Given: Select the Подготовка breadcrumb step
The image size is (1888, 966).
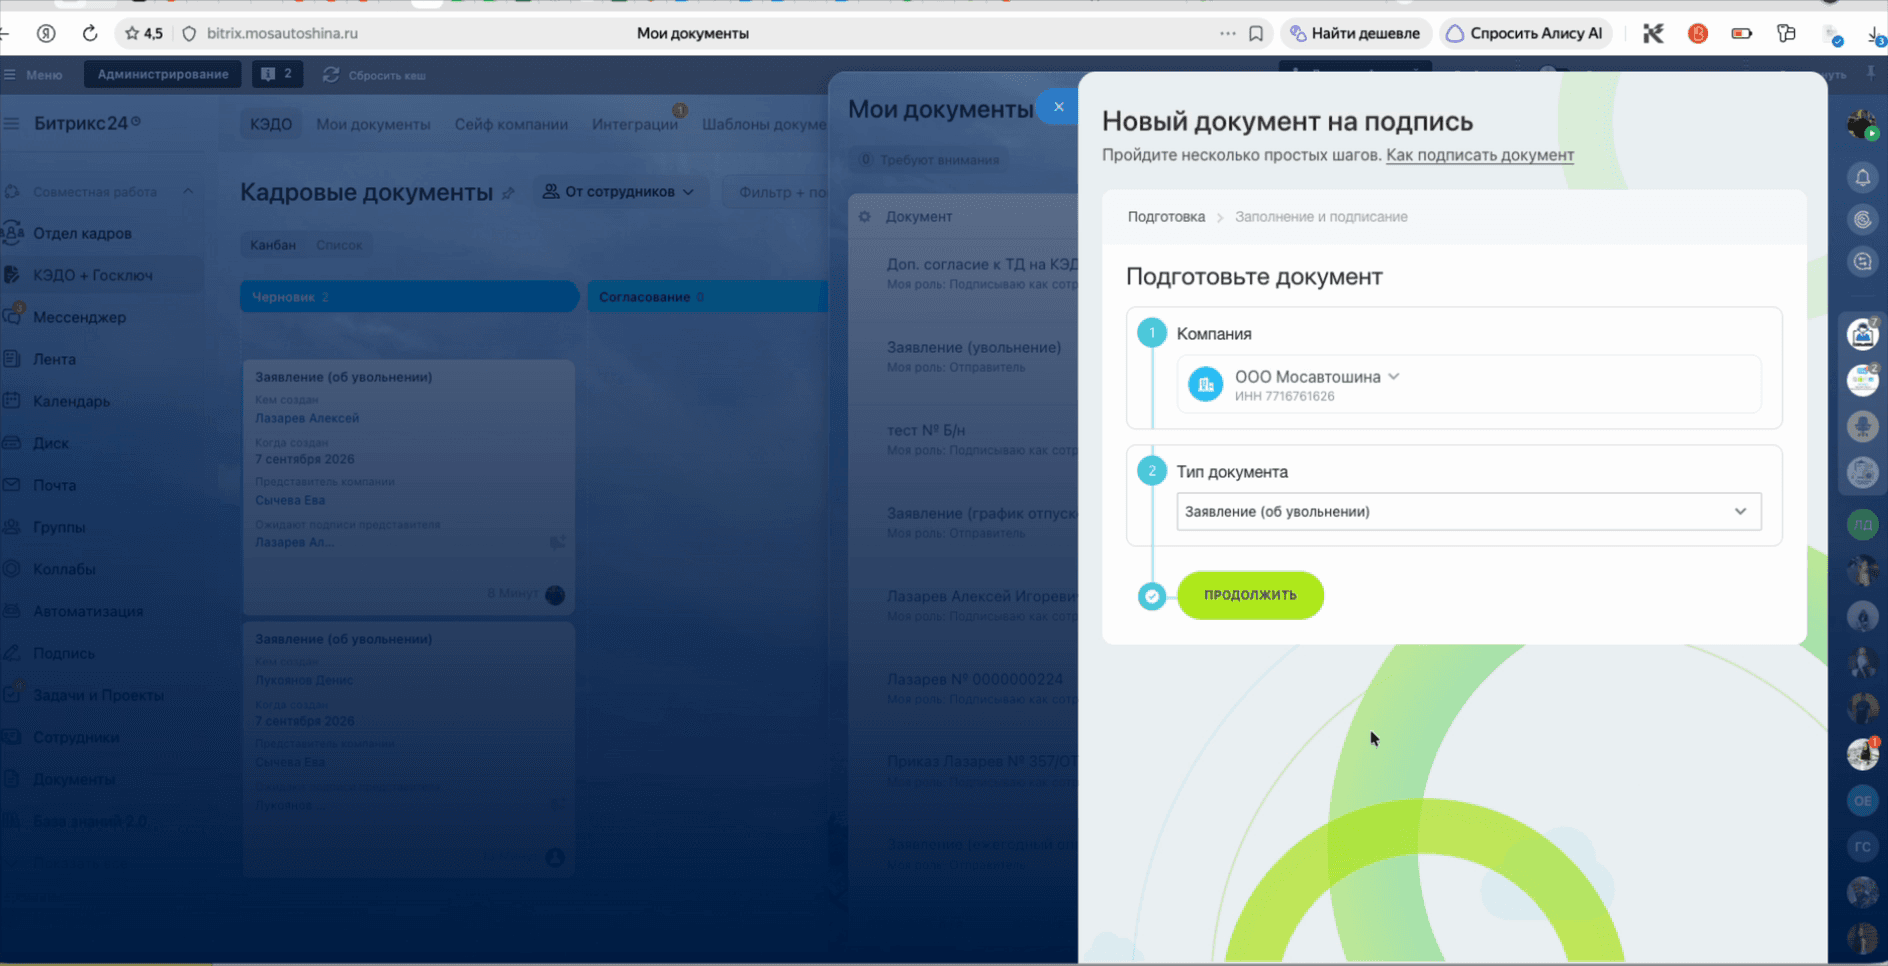Looking at the screenshot, I should [x=1166, y=217].
